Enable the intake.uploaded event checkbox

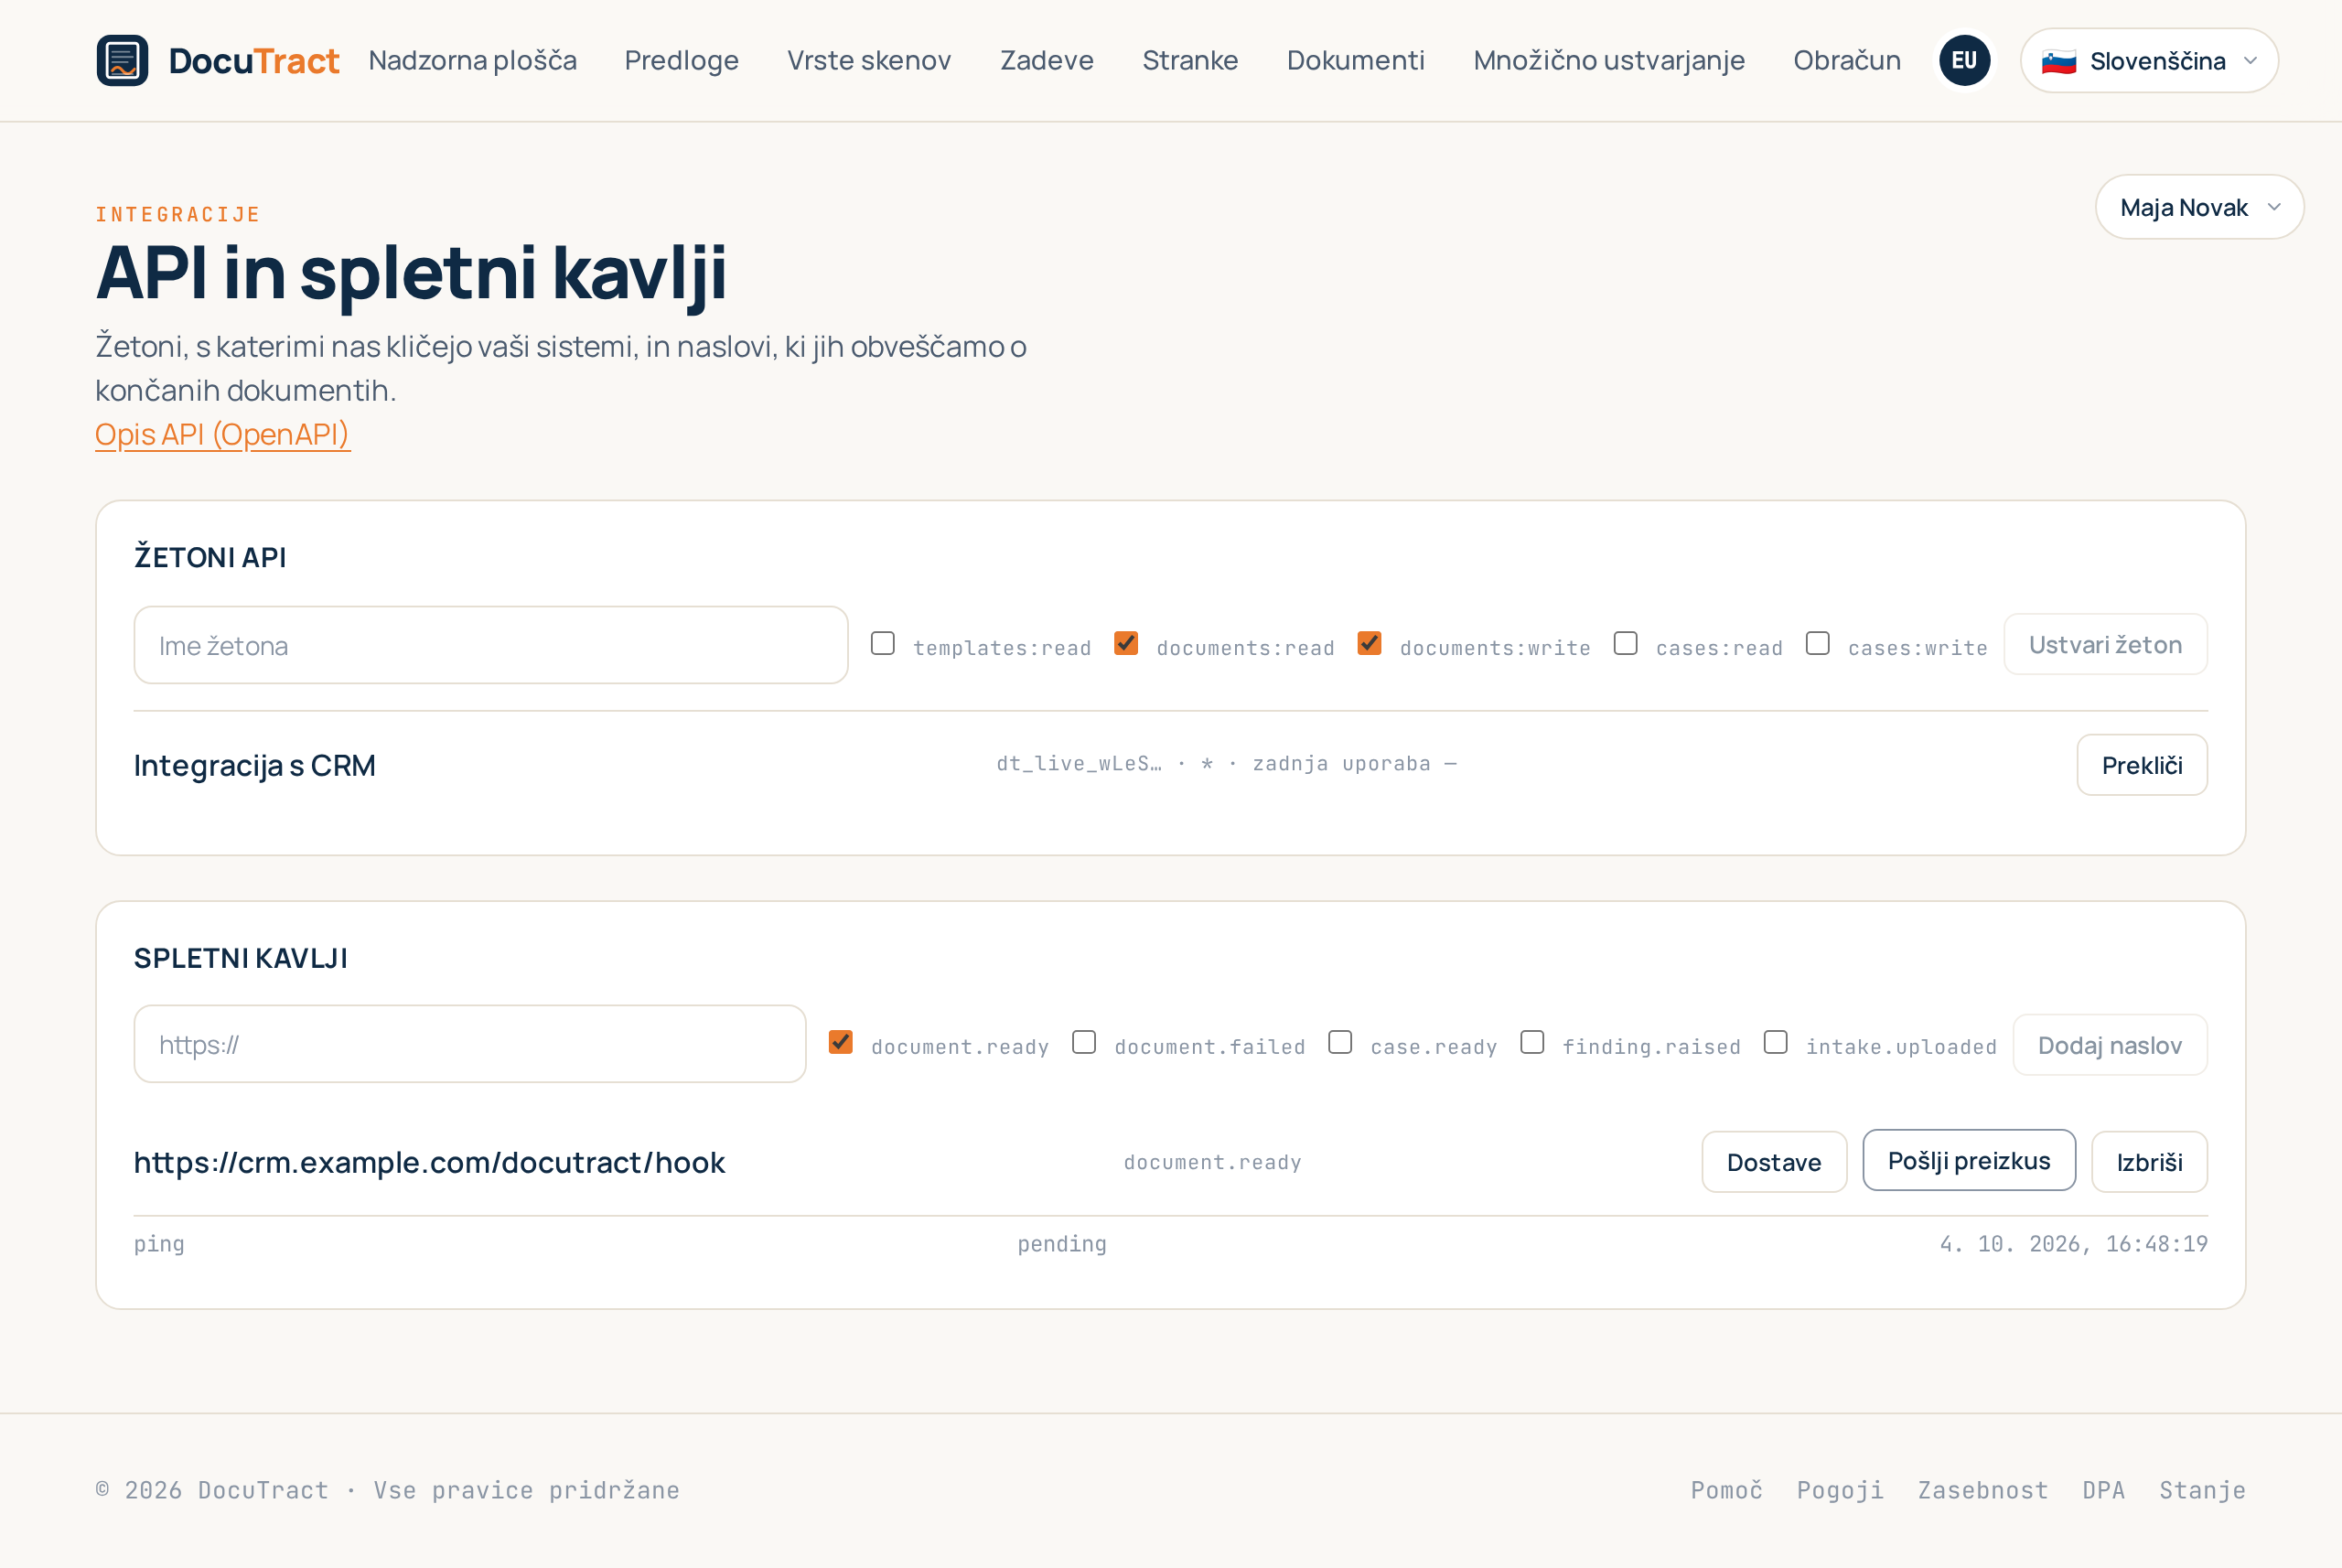click(x=1775, y=1042)
